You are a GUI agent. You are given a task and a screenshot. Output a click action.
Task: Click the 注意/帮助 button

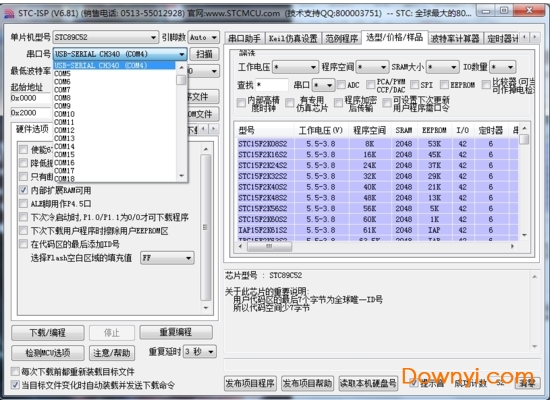point(112,353)
